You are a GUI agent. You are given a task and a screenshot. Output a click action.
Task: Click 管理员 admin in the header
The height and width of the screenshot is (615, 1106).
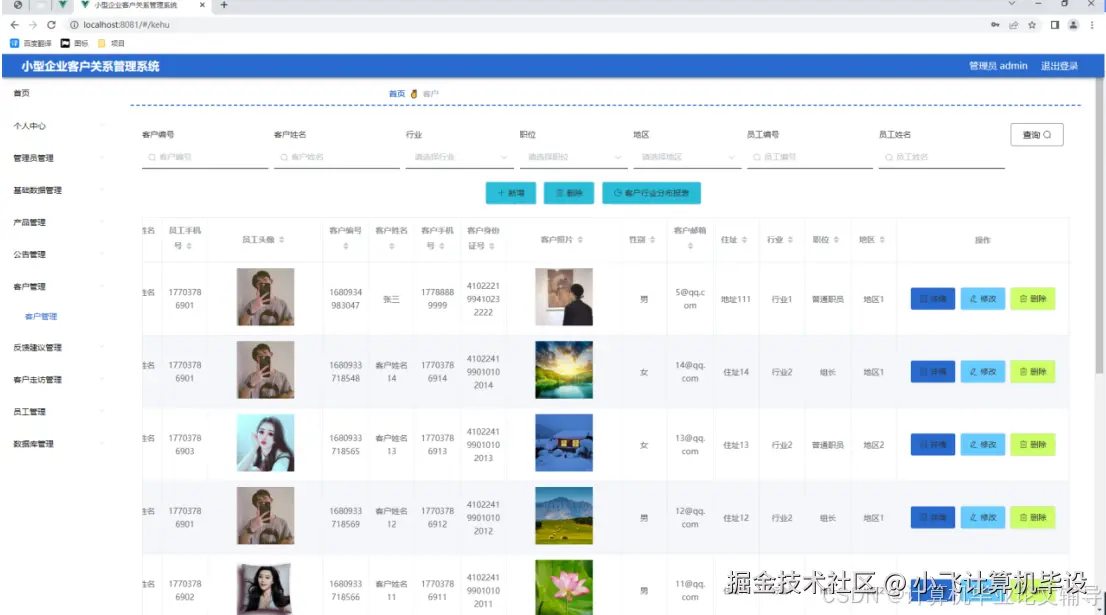tap(998, 66)
